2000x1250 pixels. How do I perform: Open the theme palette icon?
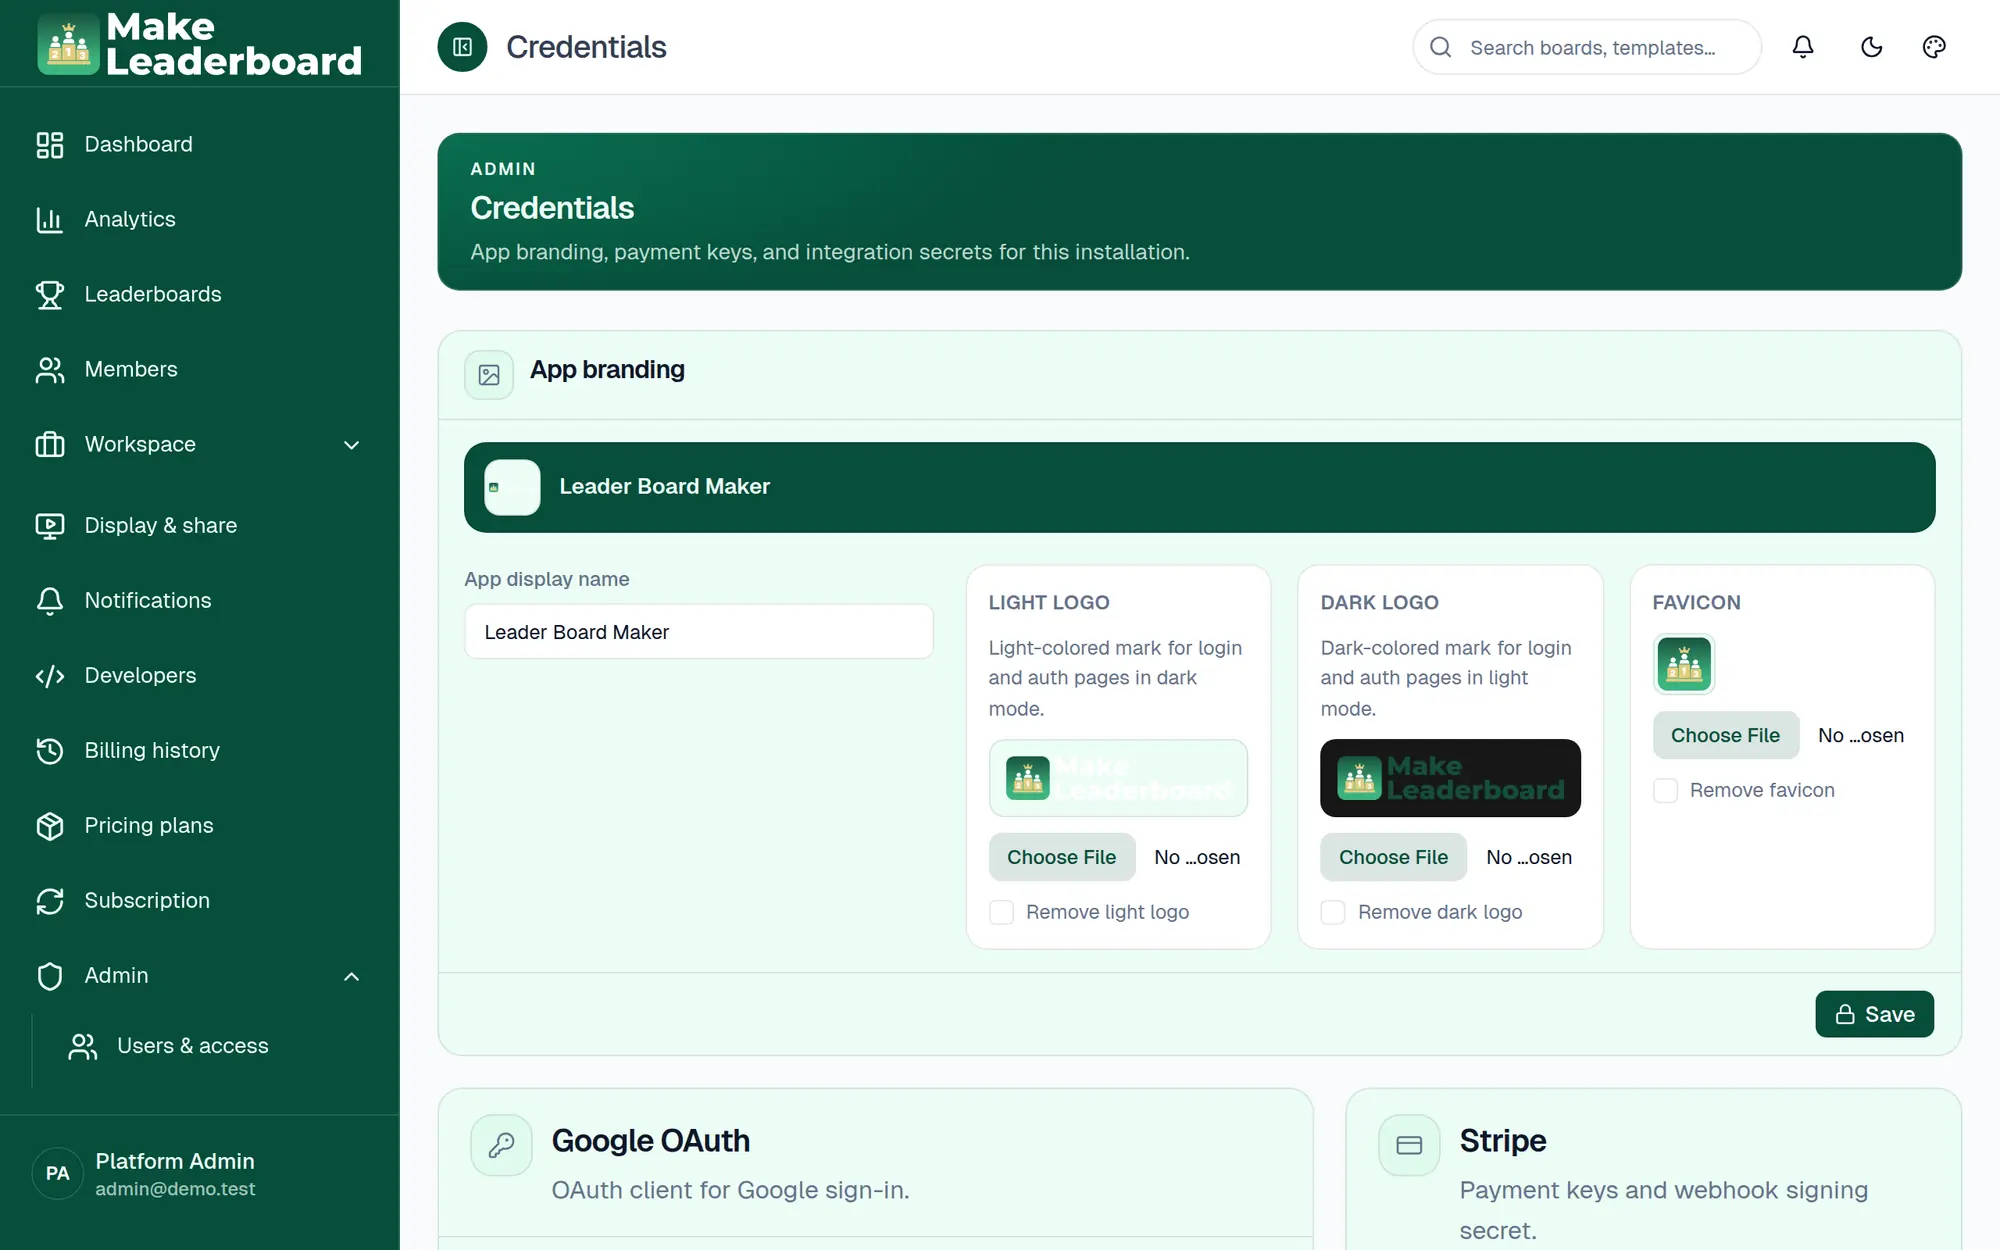pos(1934,47)
